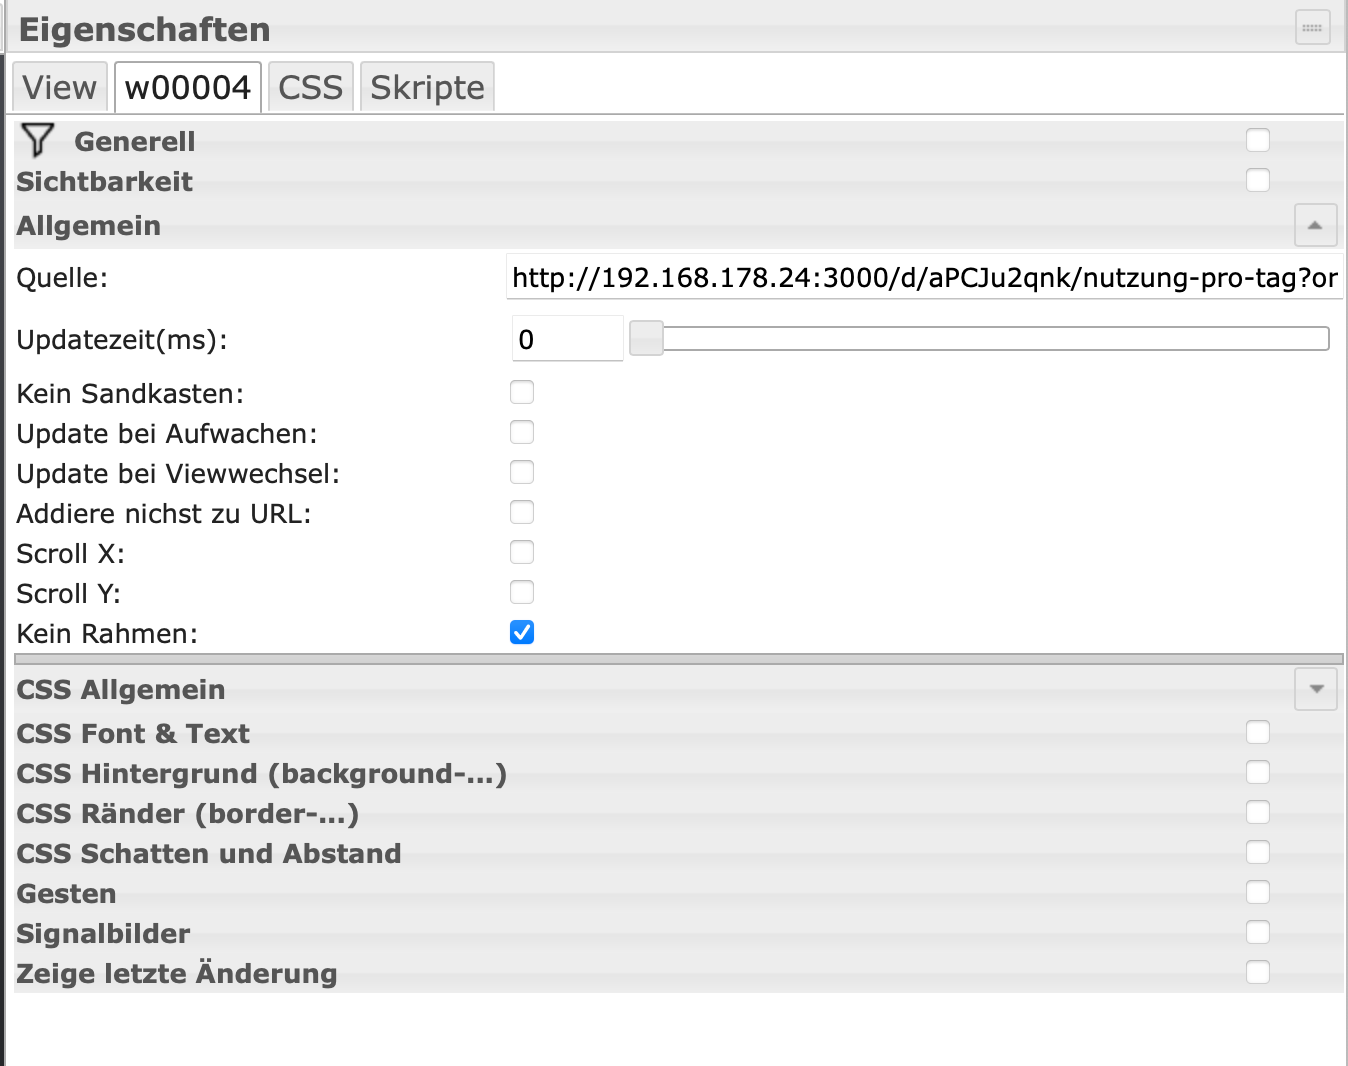The width and height of the screenshot is (1348, 1066).
Task: Enable Kein Sandkasten checkbox
Action: tap(522, 392)
